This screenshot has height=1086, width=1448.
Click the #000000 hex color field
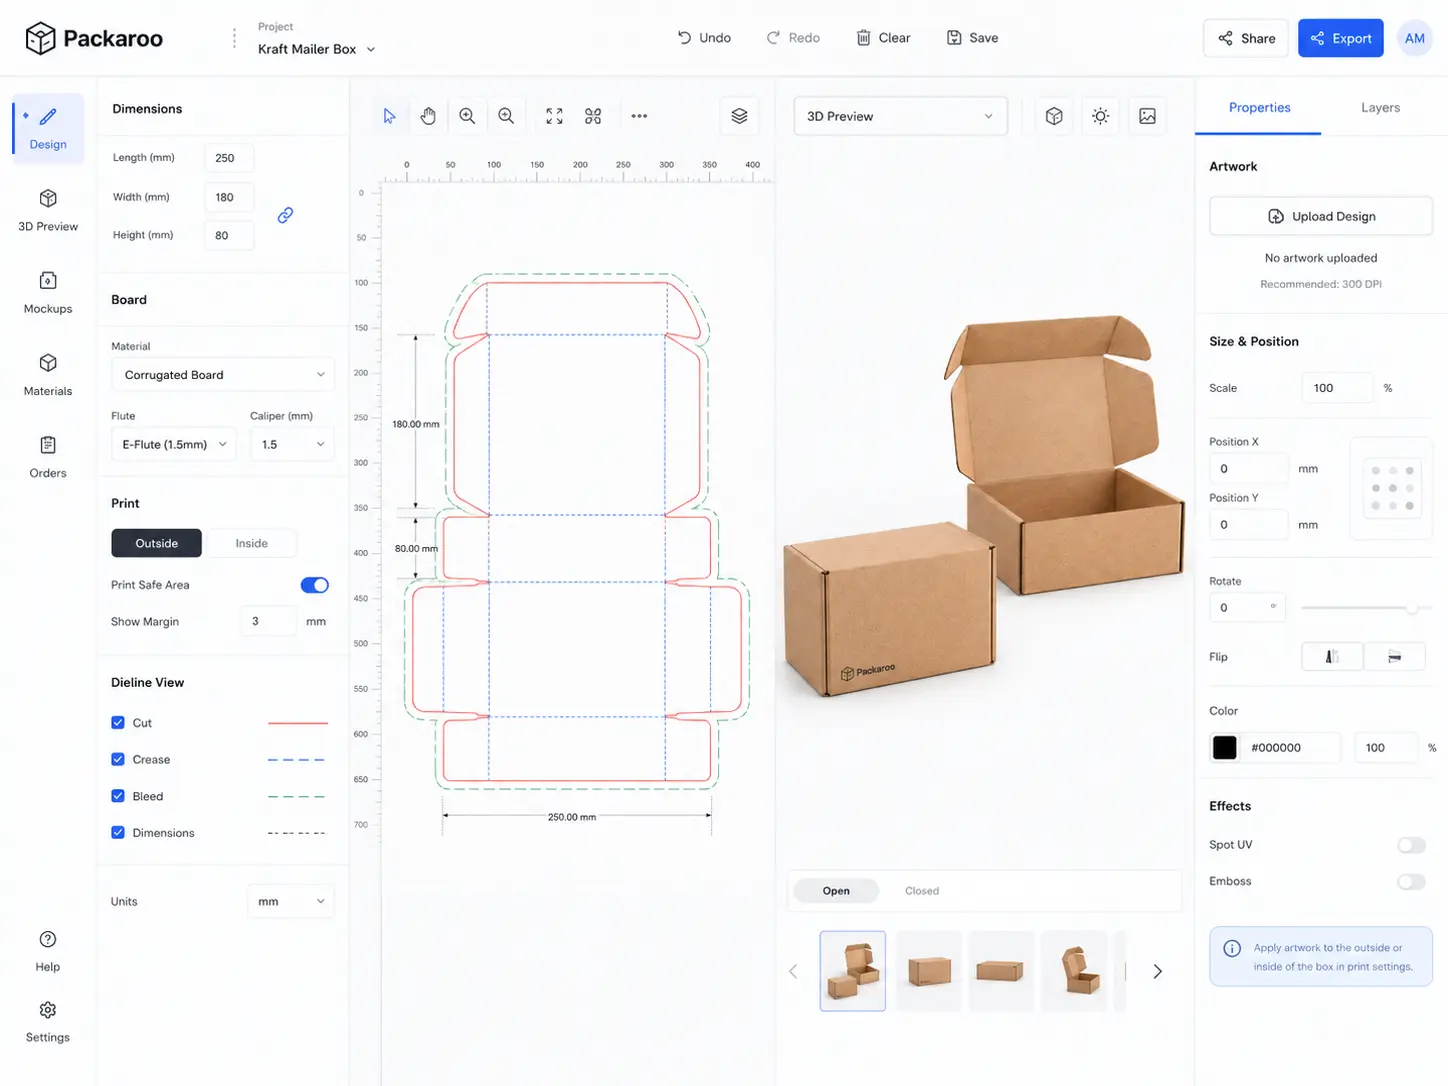(x=1289, y=747)
